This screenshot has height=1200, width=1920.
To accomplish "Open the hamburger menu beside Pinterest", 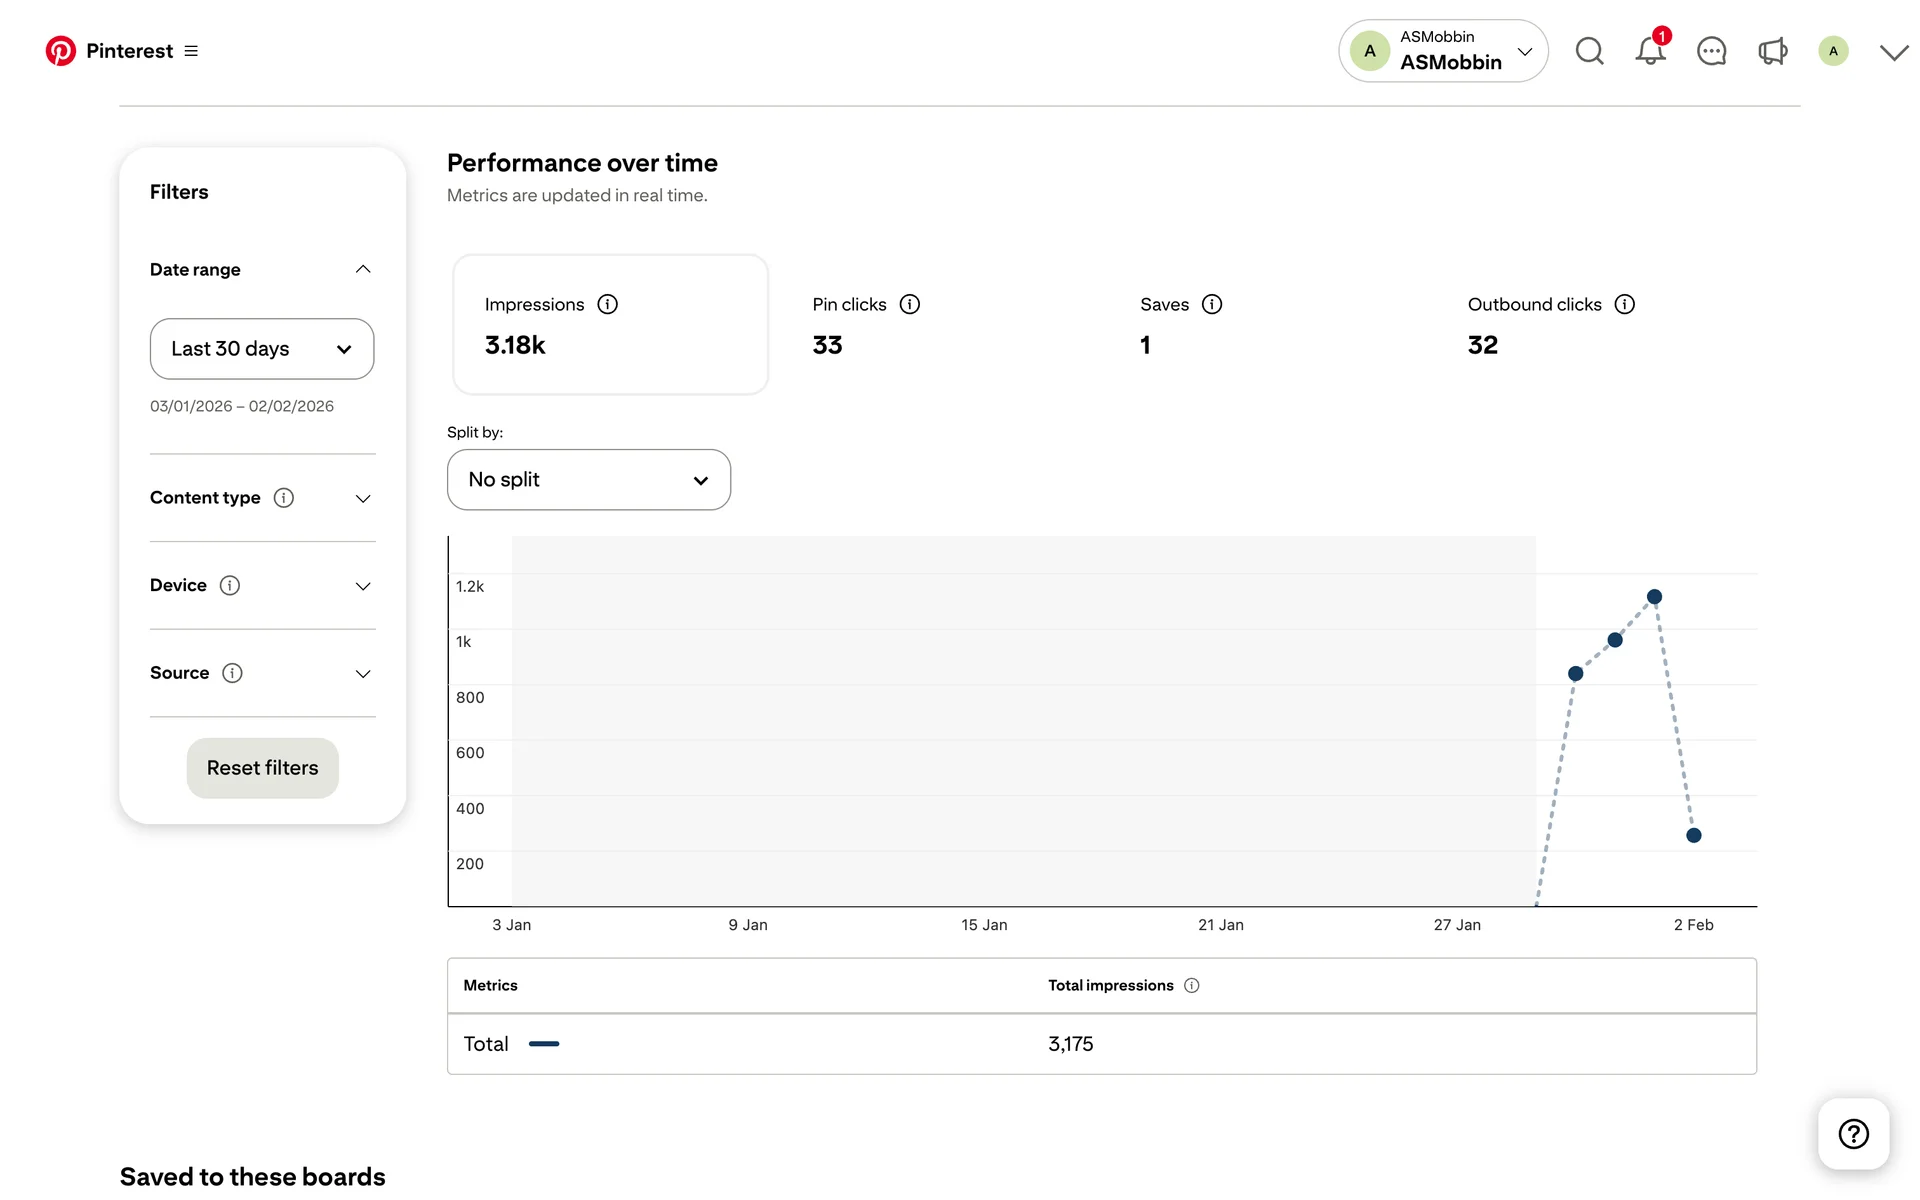I will click(191, 51).
